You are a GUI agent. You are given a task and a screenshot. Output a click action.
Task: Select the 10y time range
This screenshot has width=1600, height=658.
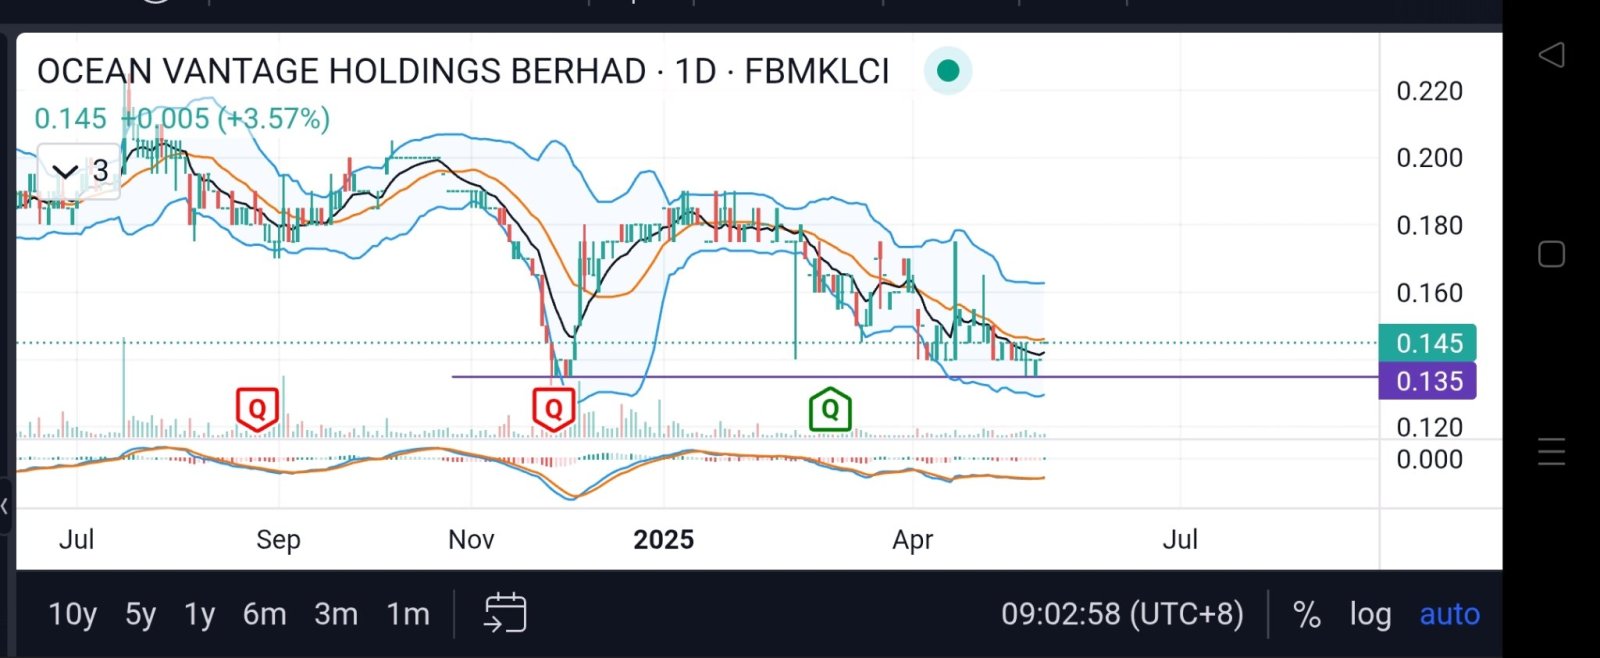pyautogui.click(x=73, y=614)
